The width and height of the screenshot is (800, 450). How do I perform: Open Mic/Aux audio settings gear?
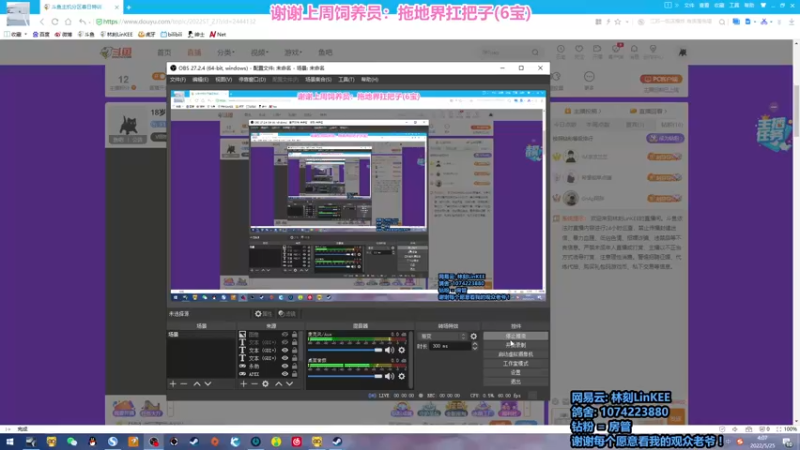coord(402,350)
